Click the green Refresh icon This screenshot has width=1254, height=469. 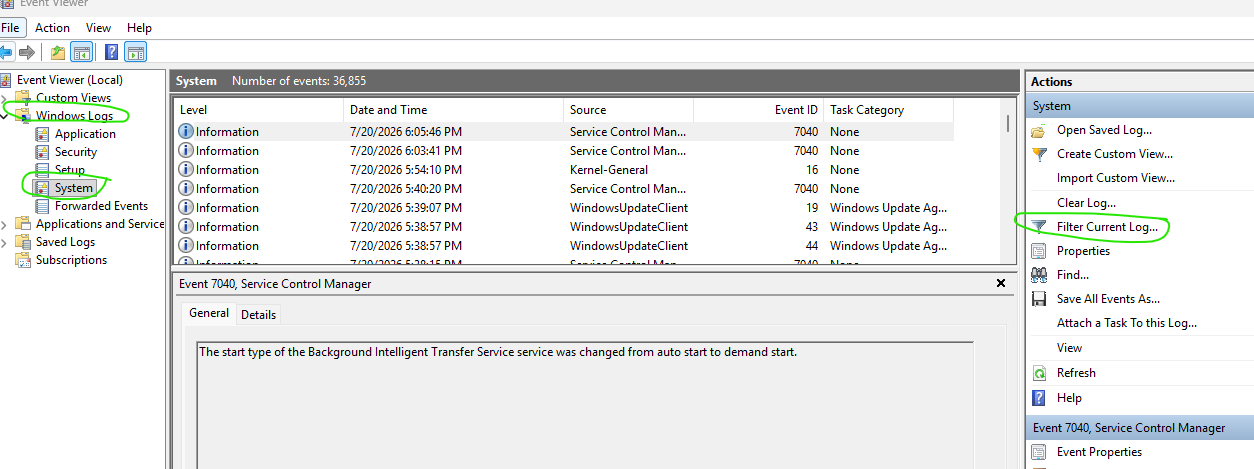1039,373
